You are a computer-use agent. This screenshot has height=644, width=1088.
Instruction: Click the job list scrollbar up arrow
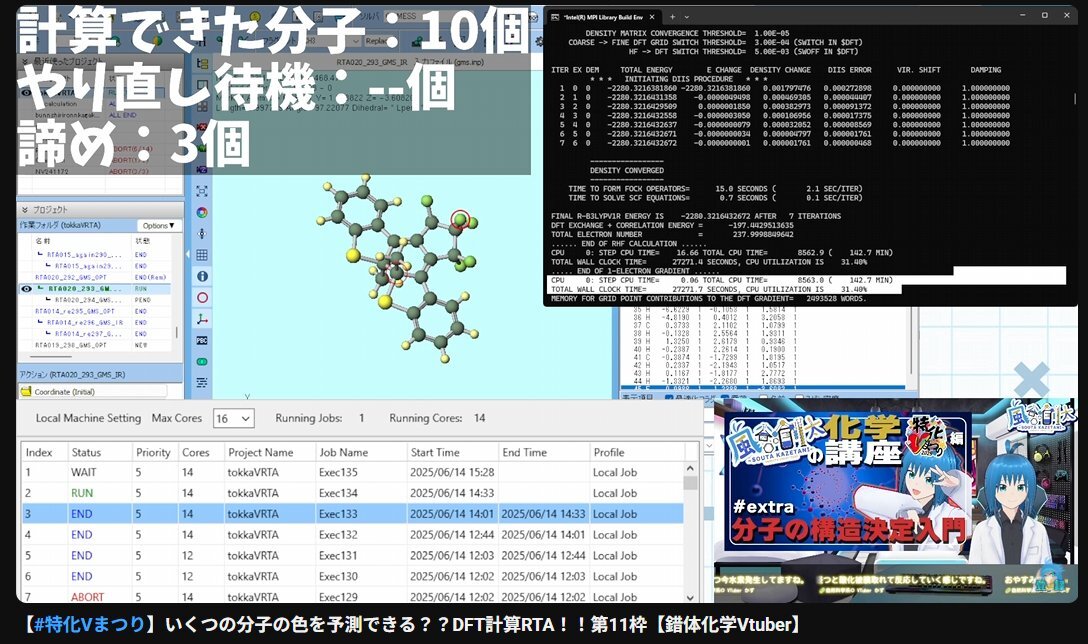coord(690,468)
